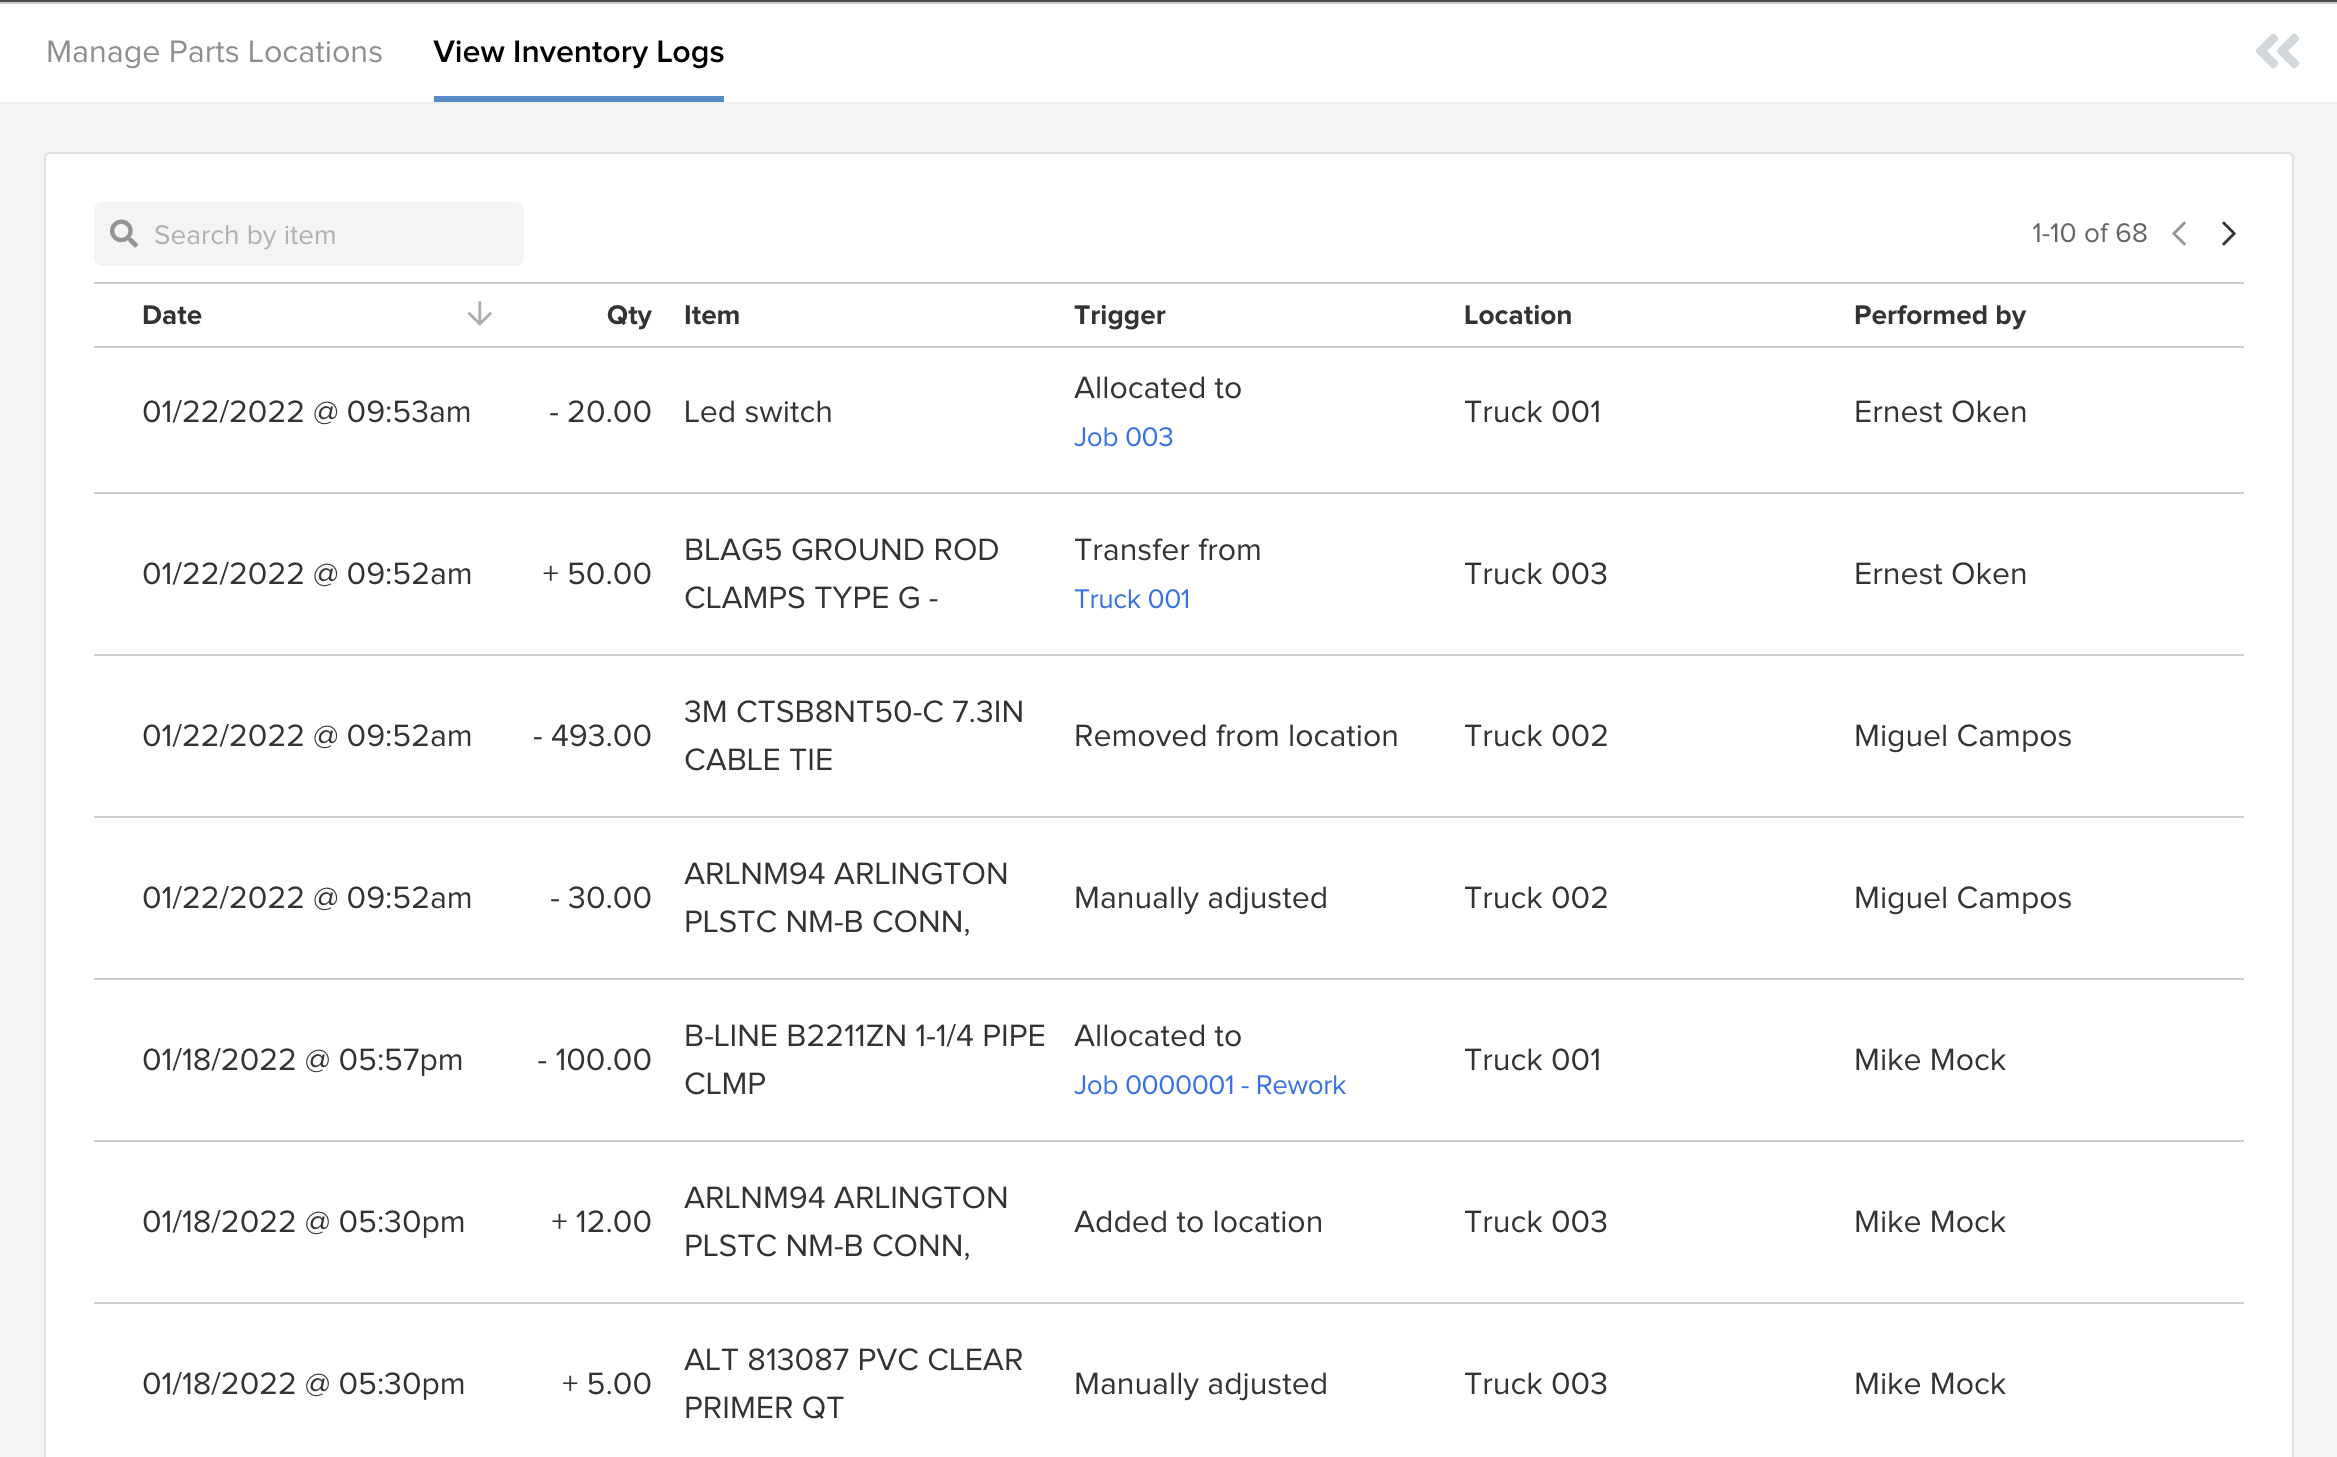
Task: Click the + 5.00 quantity cell
Action: pyautogui.click(x=606, y=1384)
